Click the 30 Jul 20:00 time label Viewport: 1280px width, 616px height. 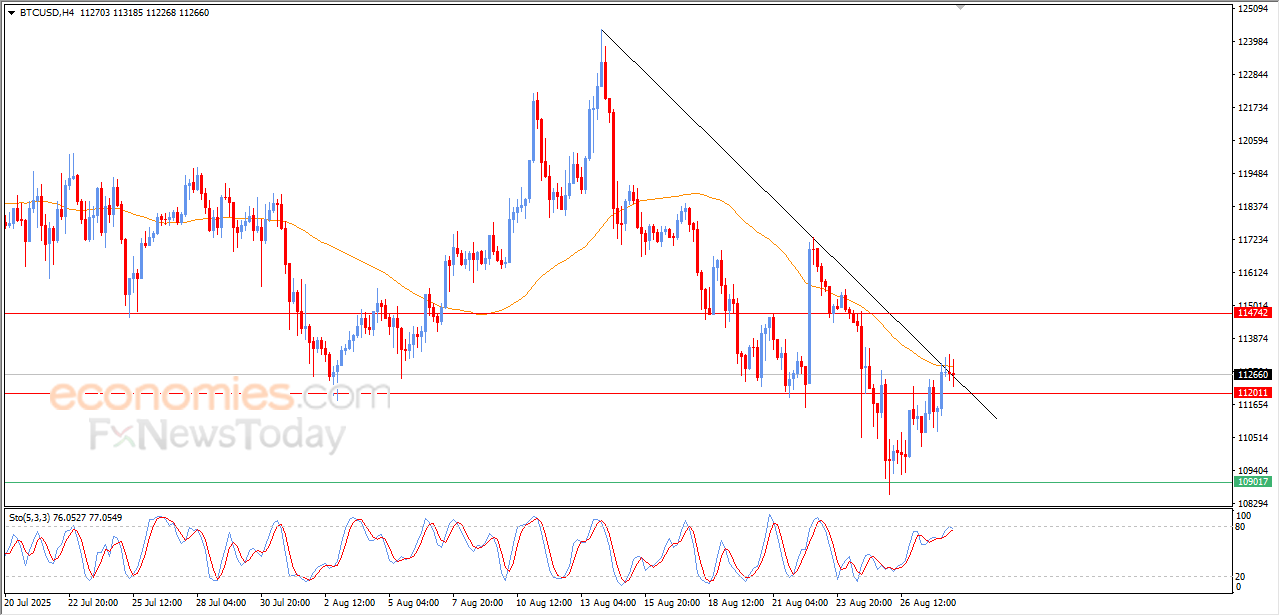tap(284, 603)
